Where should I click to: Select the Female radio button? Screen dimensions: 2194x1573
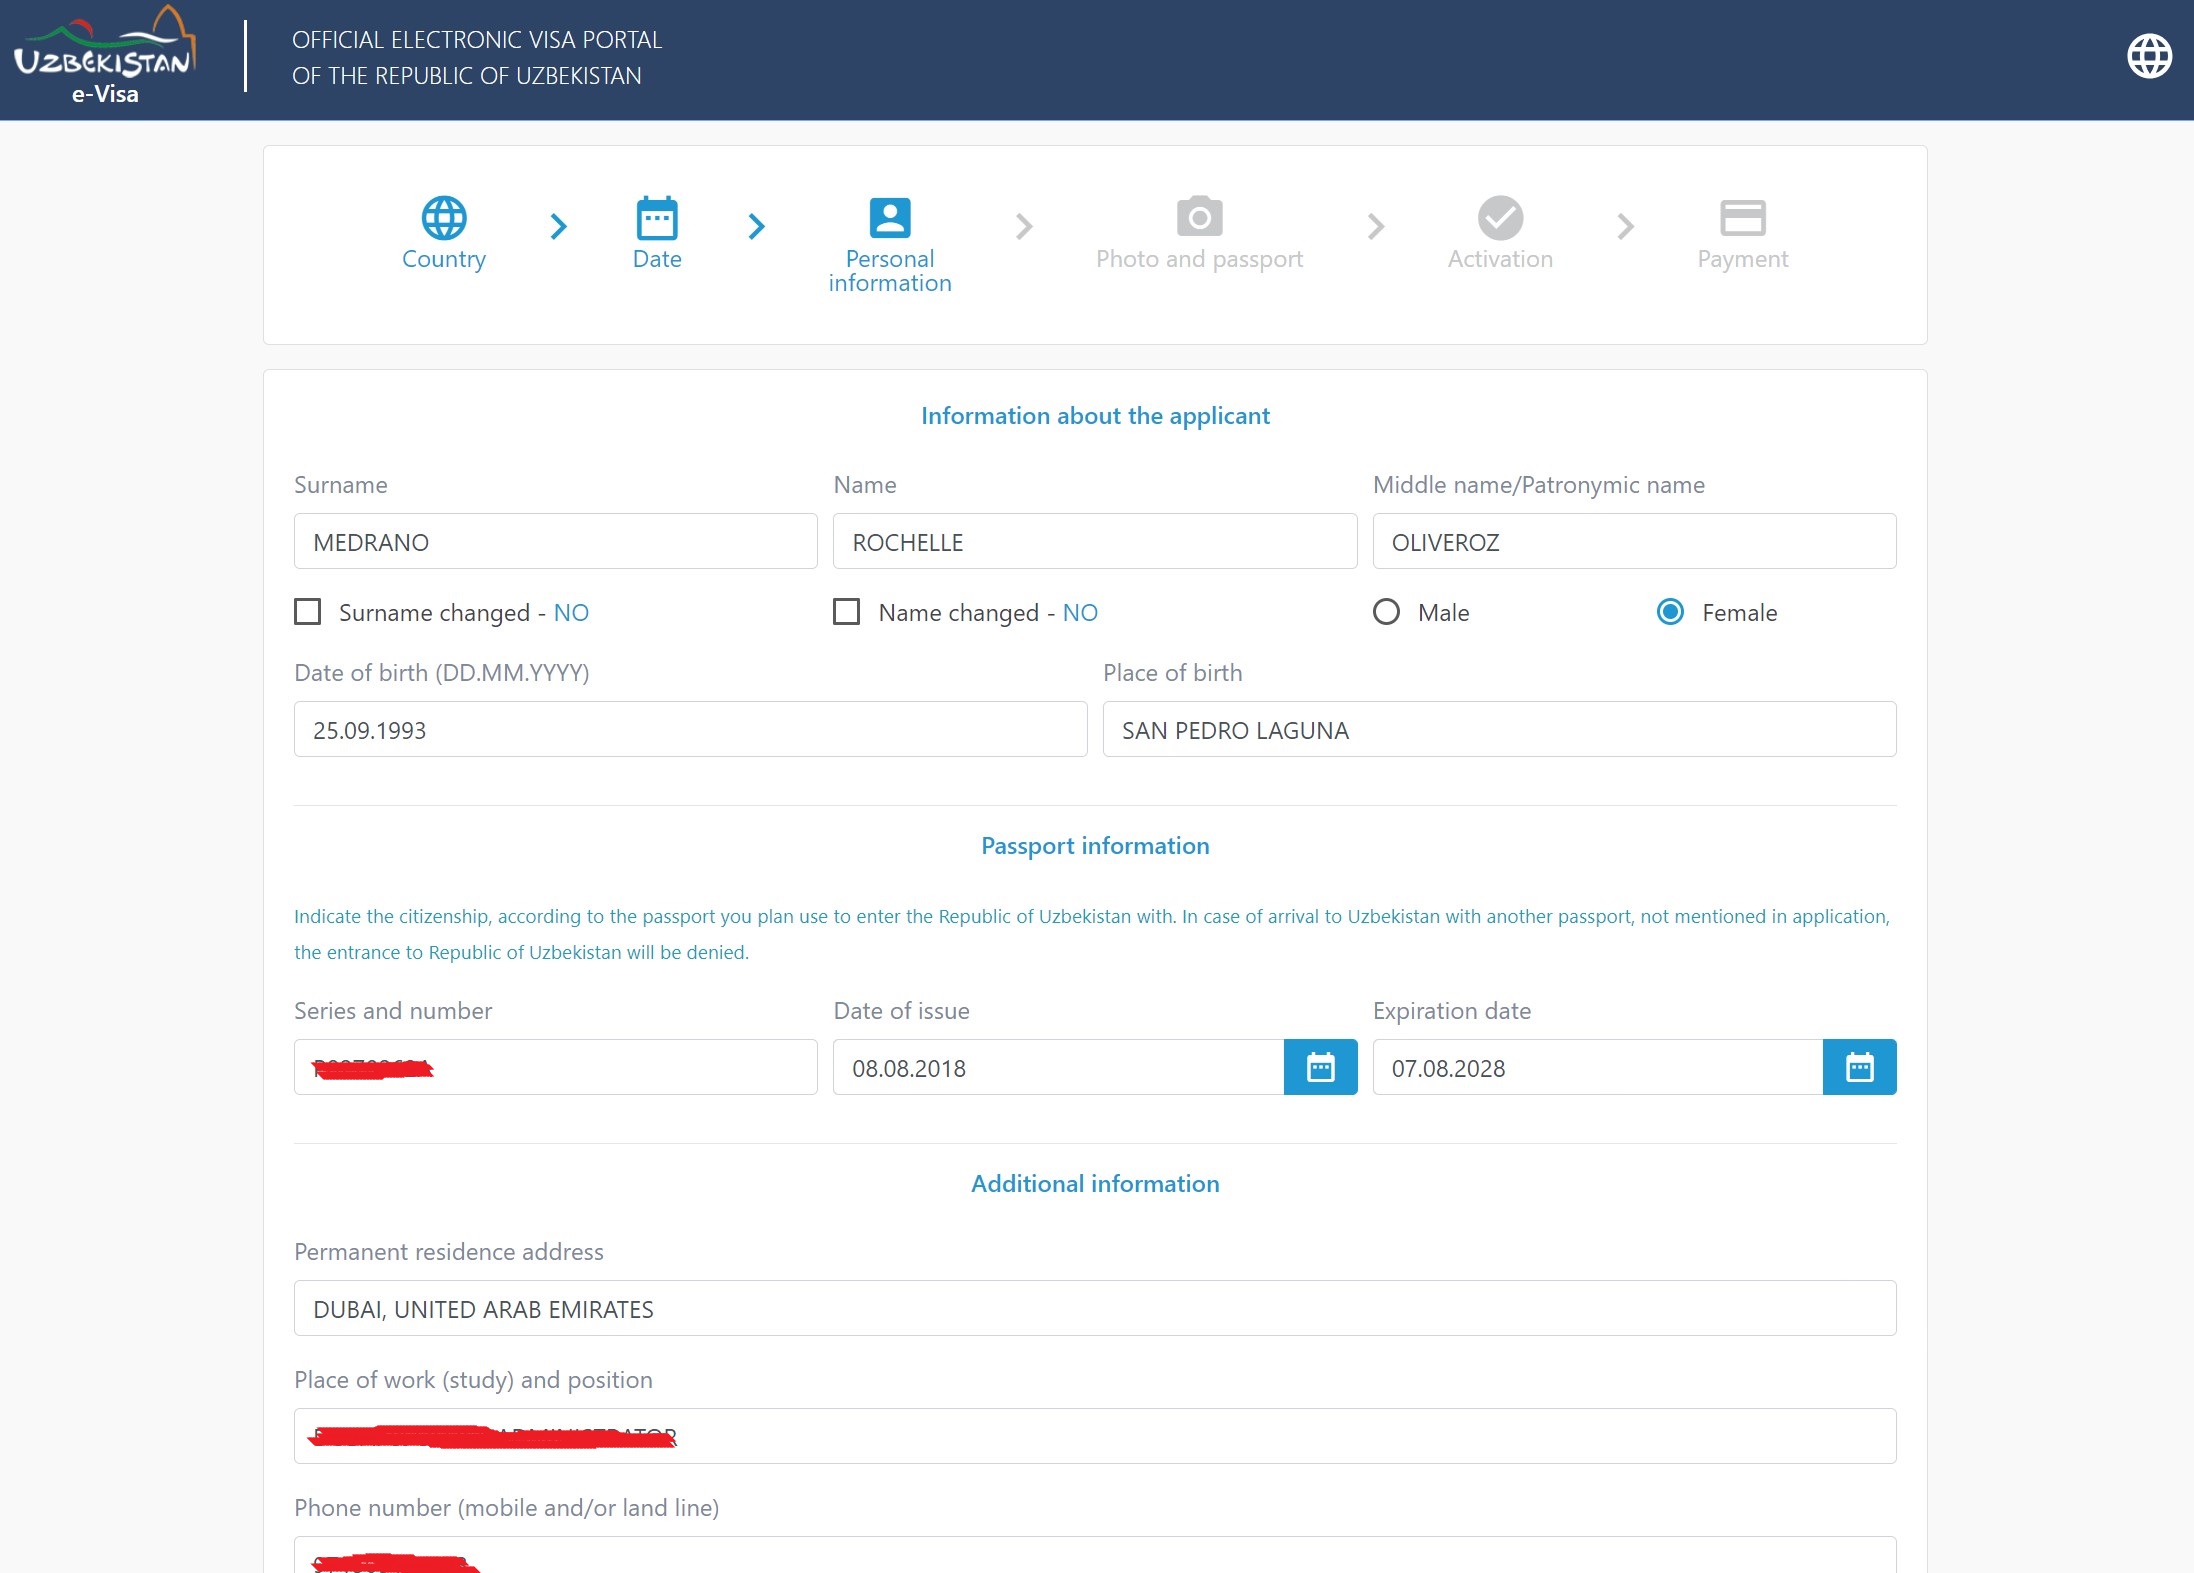coord(1670,611)
